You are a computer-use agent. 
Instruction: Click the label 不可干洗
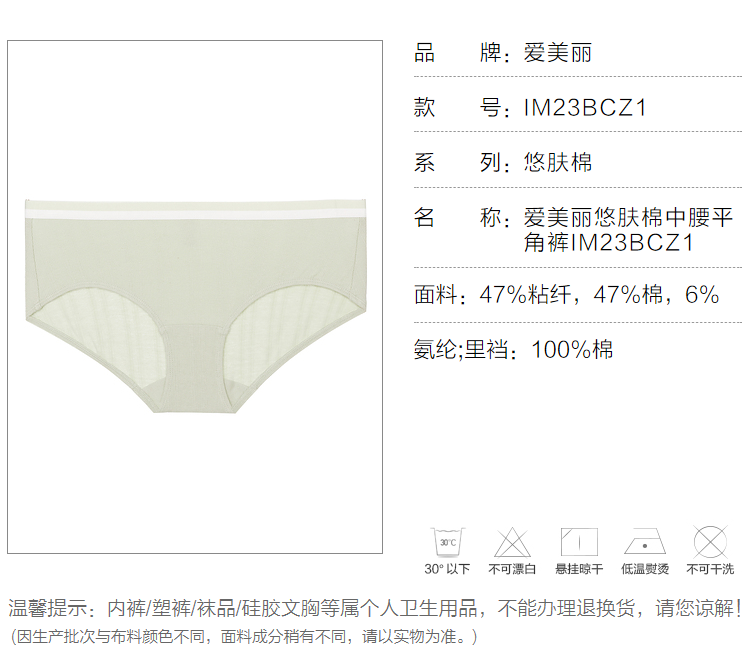tap(710, 569)
